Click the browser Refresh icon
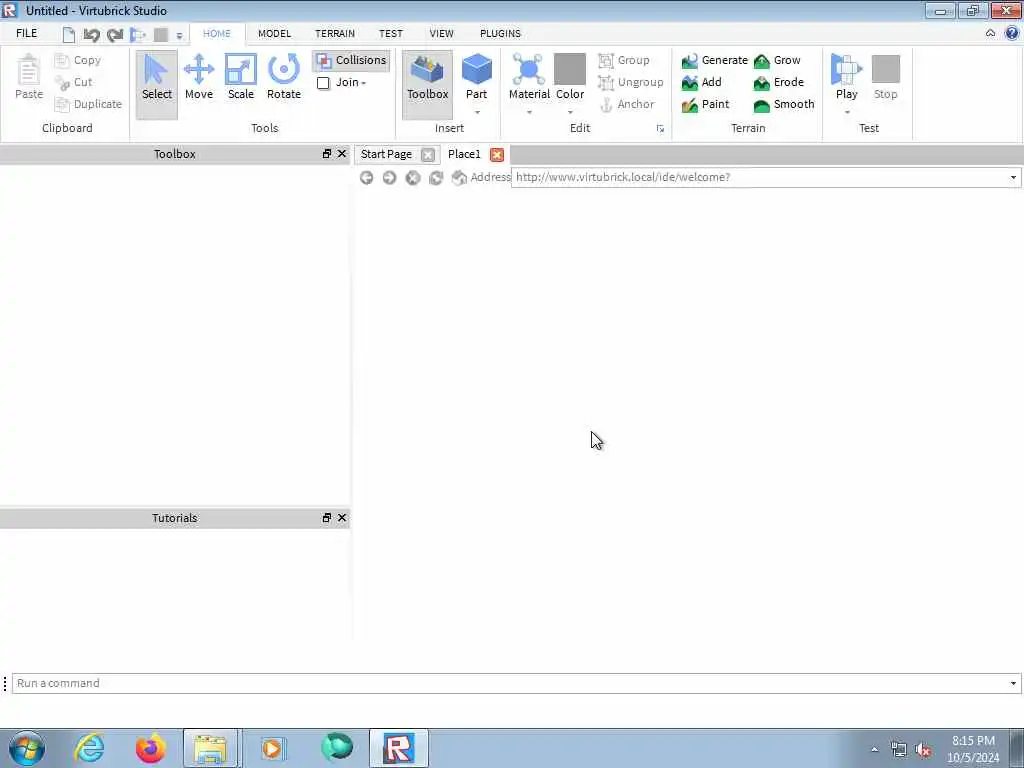 [436, 178]
